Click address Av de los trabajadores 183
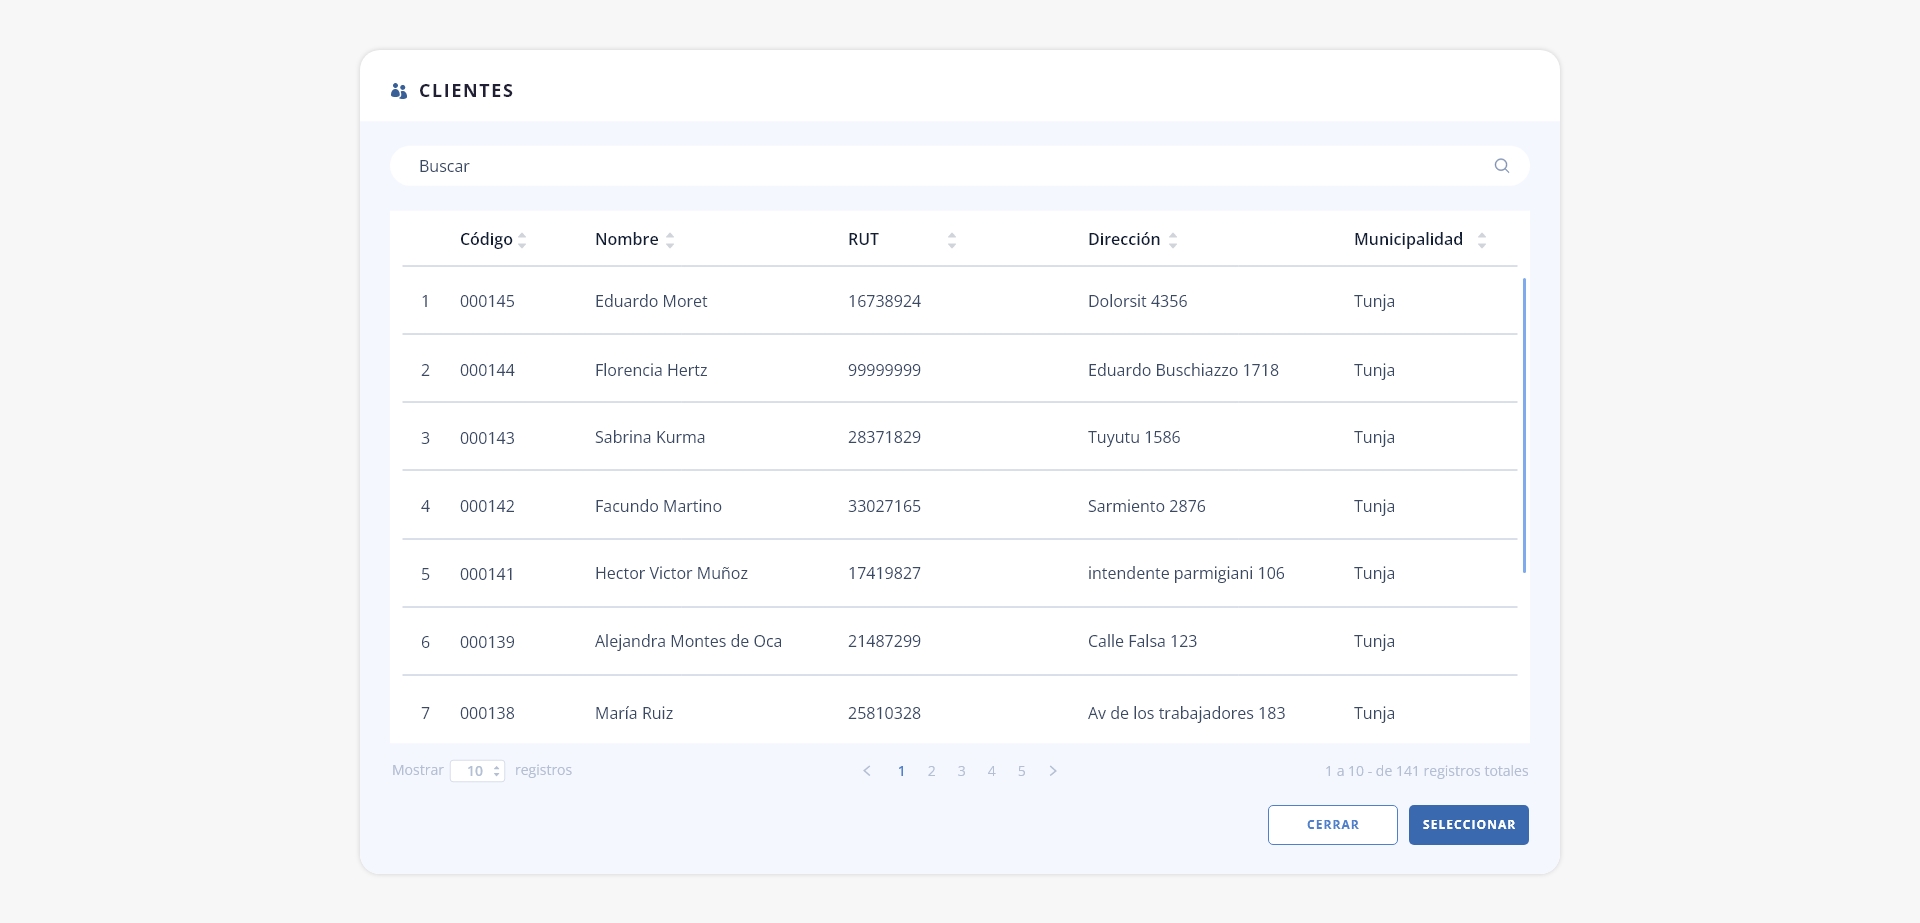Viewport: 1920px width, 923px height. [x=1186, y=713]
